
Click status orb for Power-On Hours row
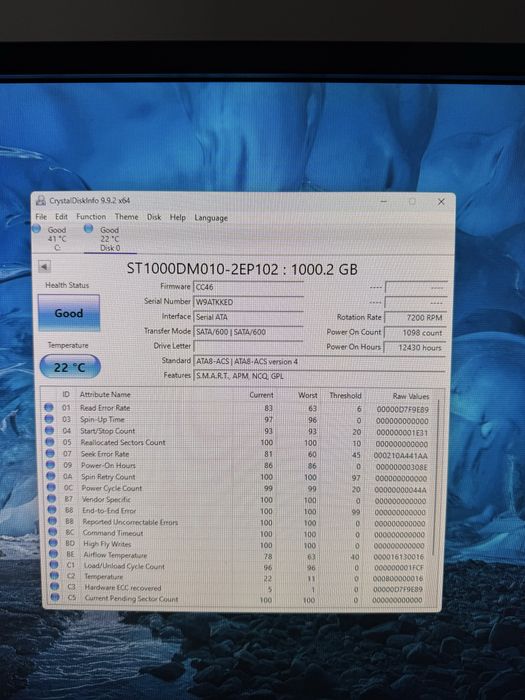pos(51,465)
